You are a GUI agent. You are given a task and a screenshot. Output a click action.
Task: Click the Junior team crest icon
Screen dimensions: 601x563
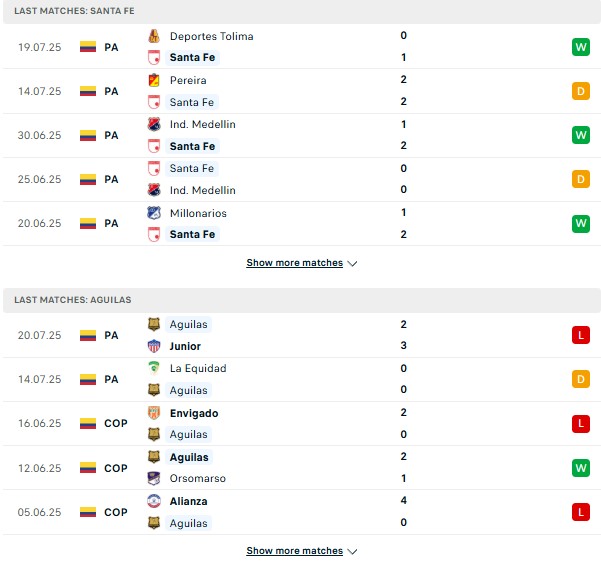154,346
